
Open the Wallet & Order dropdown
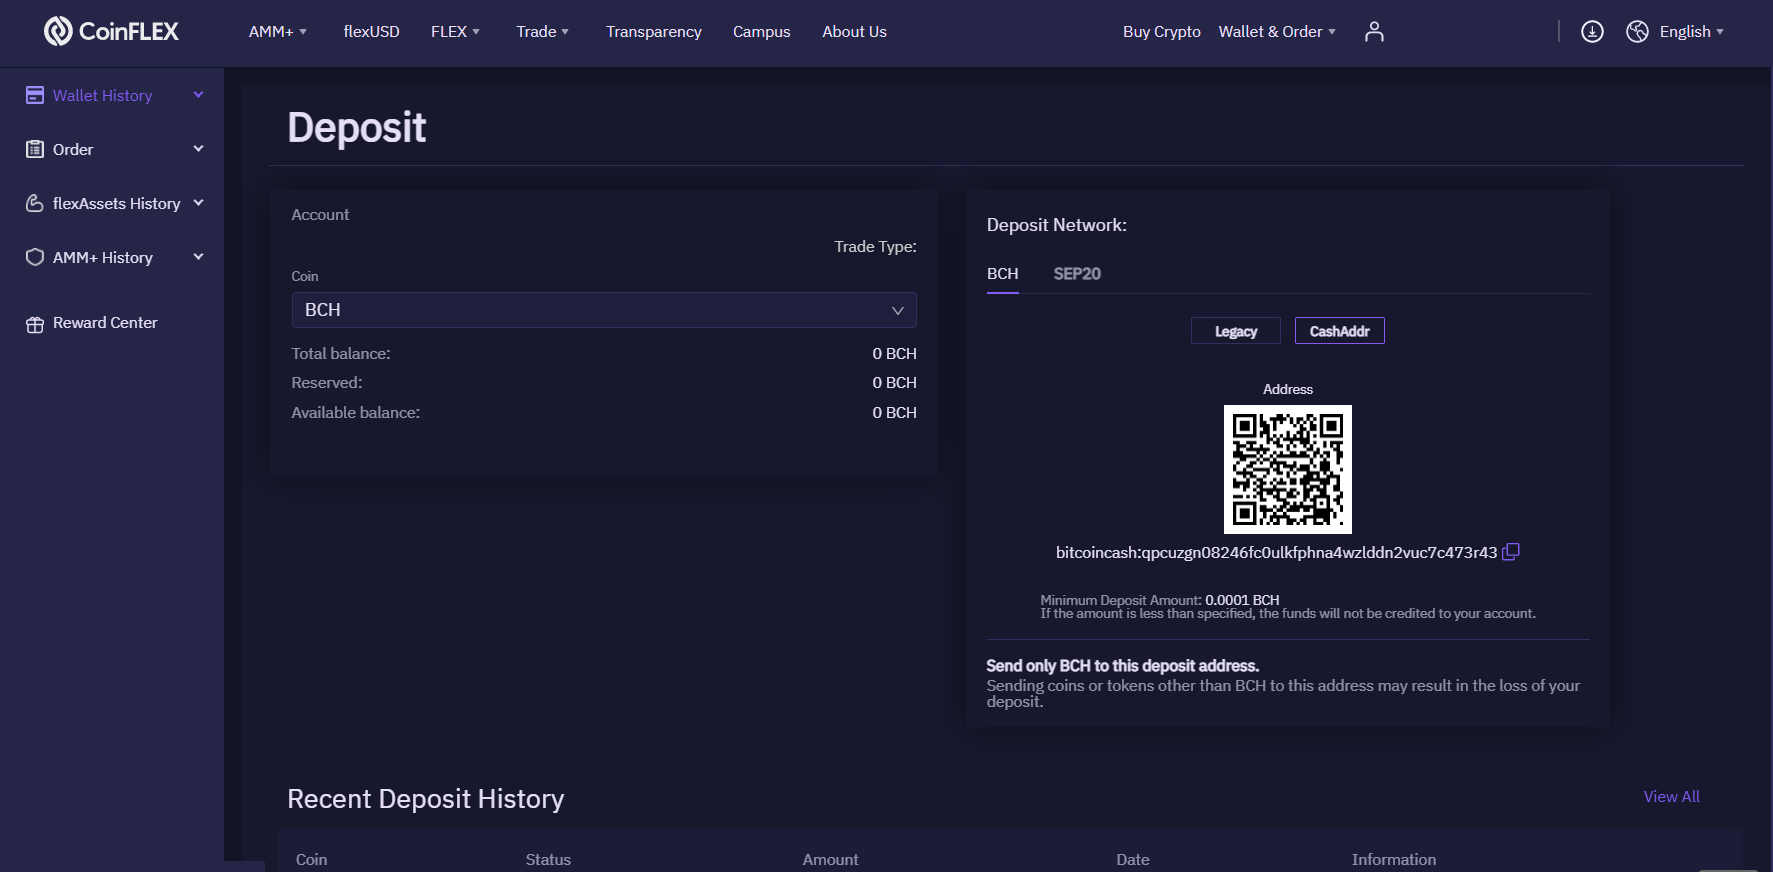click(x=1277, y=32)
